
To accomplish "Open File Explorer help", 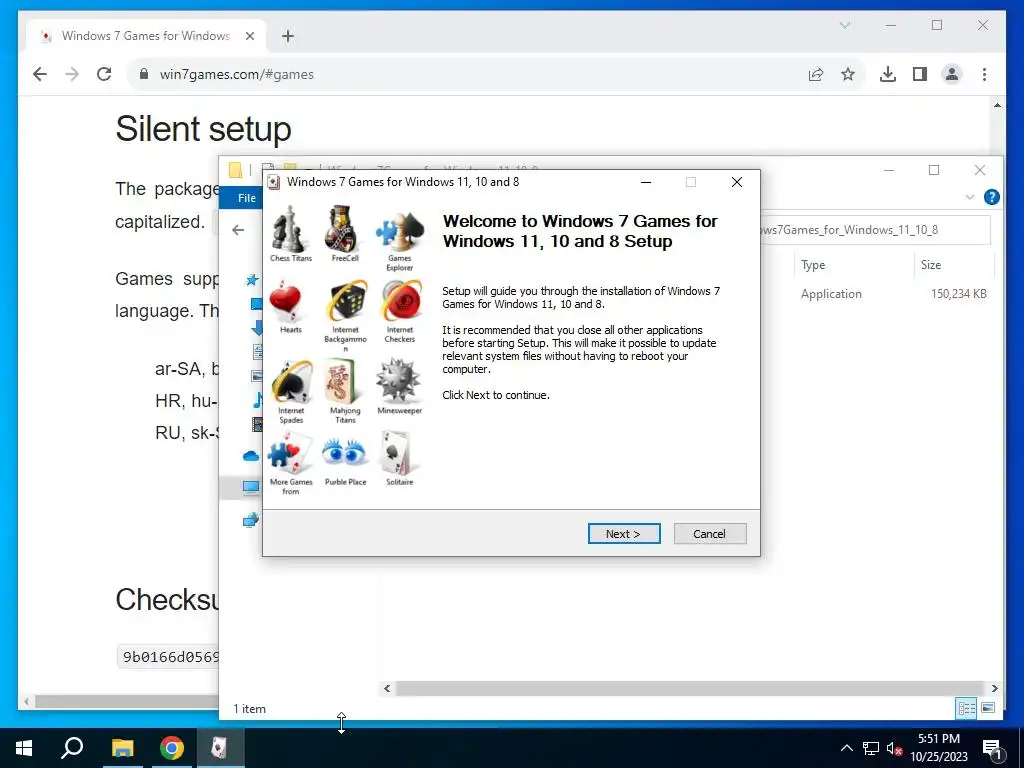I will pos(991,197).
